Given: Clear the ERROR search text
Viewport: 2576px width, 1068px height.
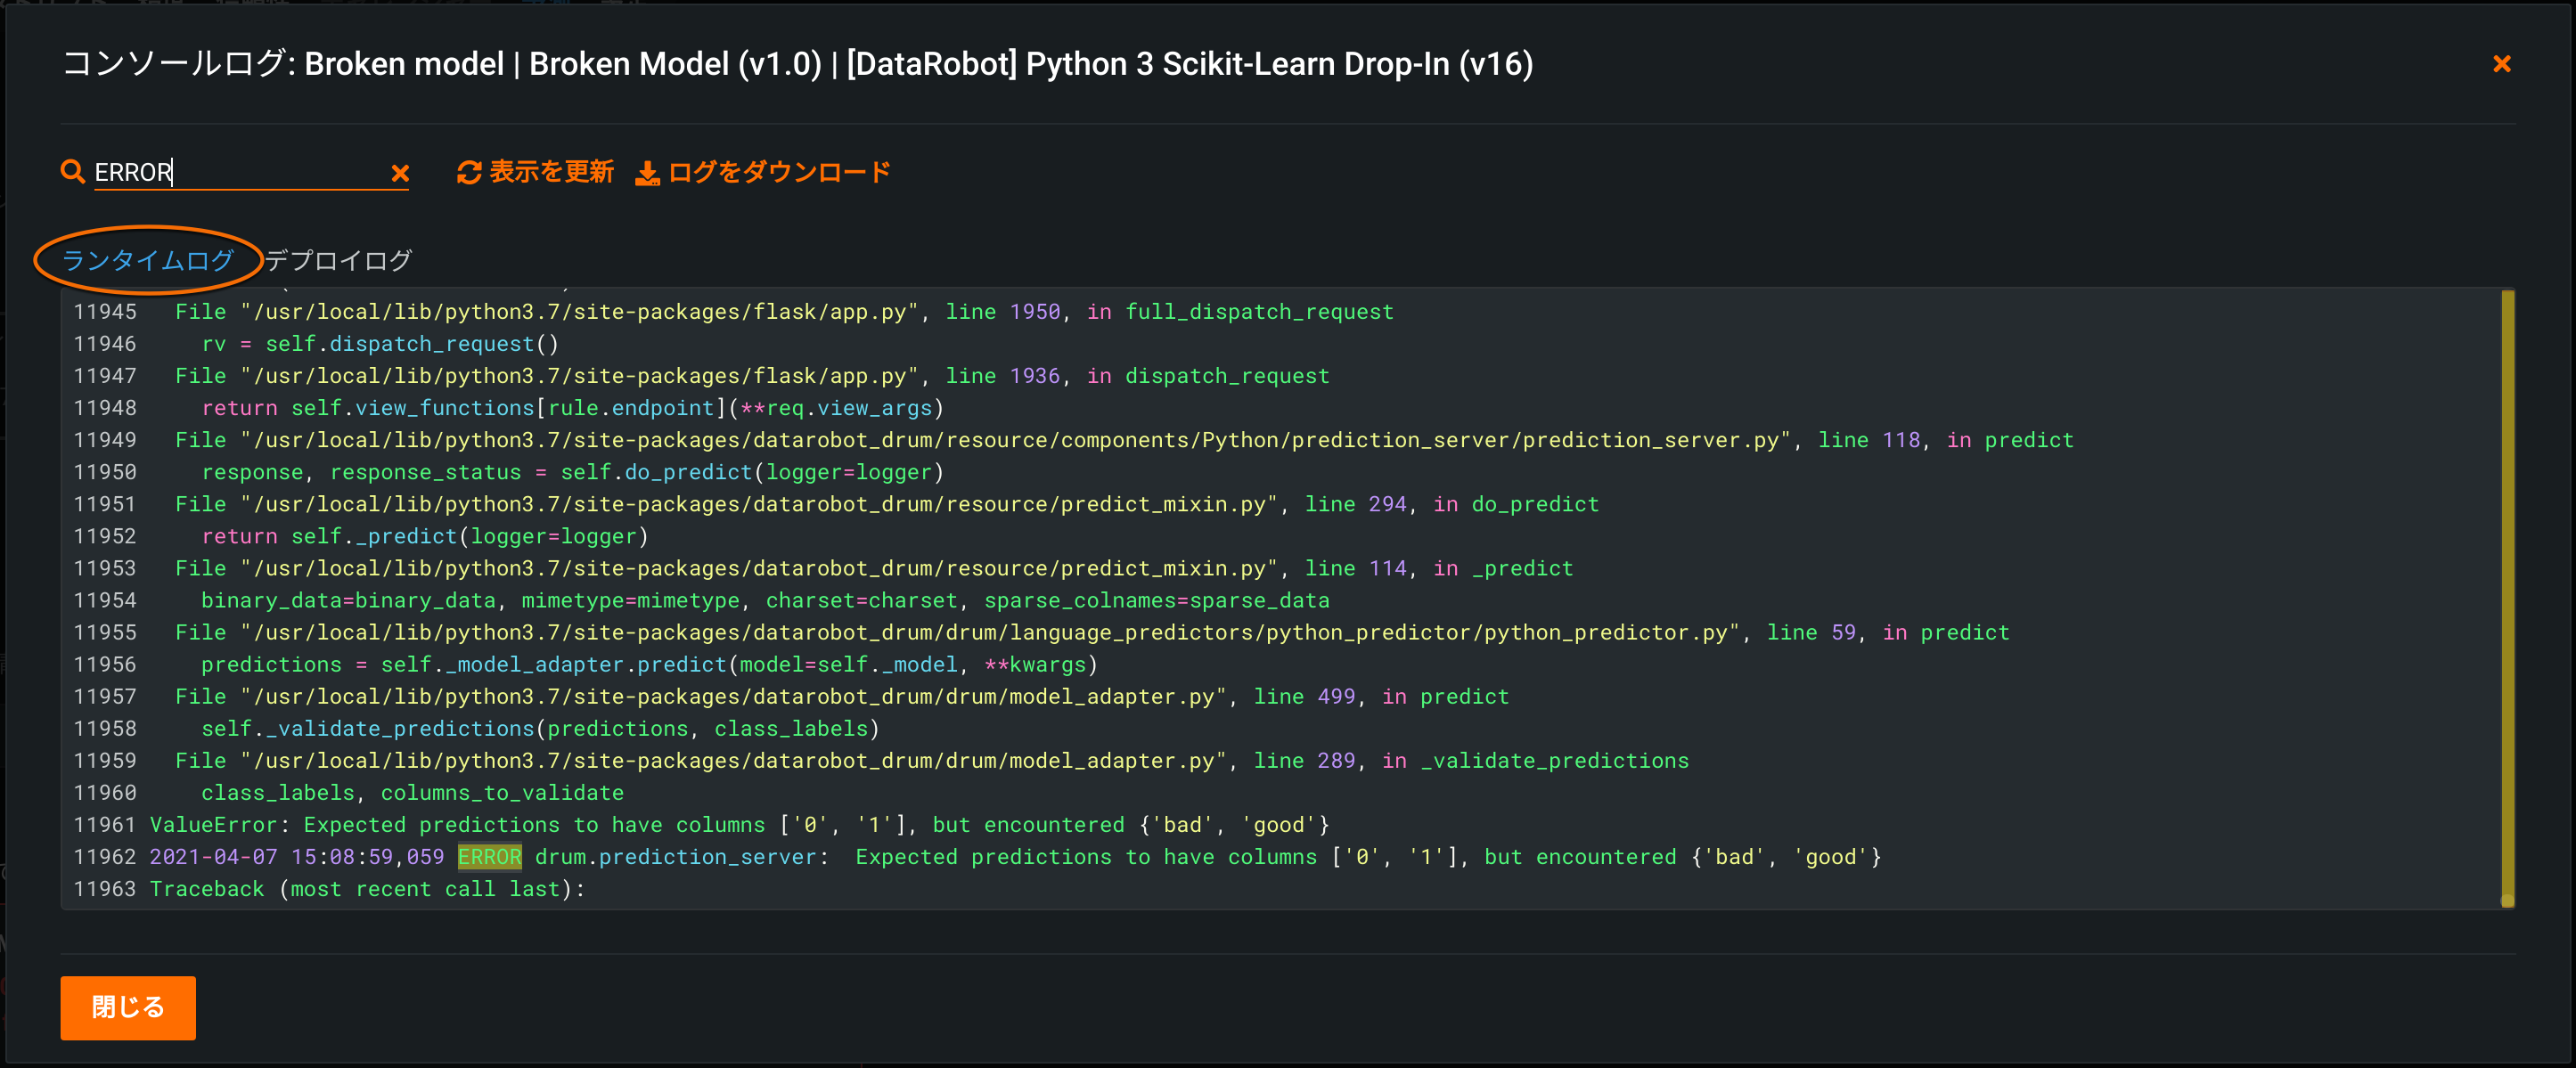Looking at the screenshot, I should 400,173.
